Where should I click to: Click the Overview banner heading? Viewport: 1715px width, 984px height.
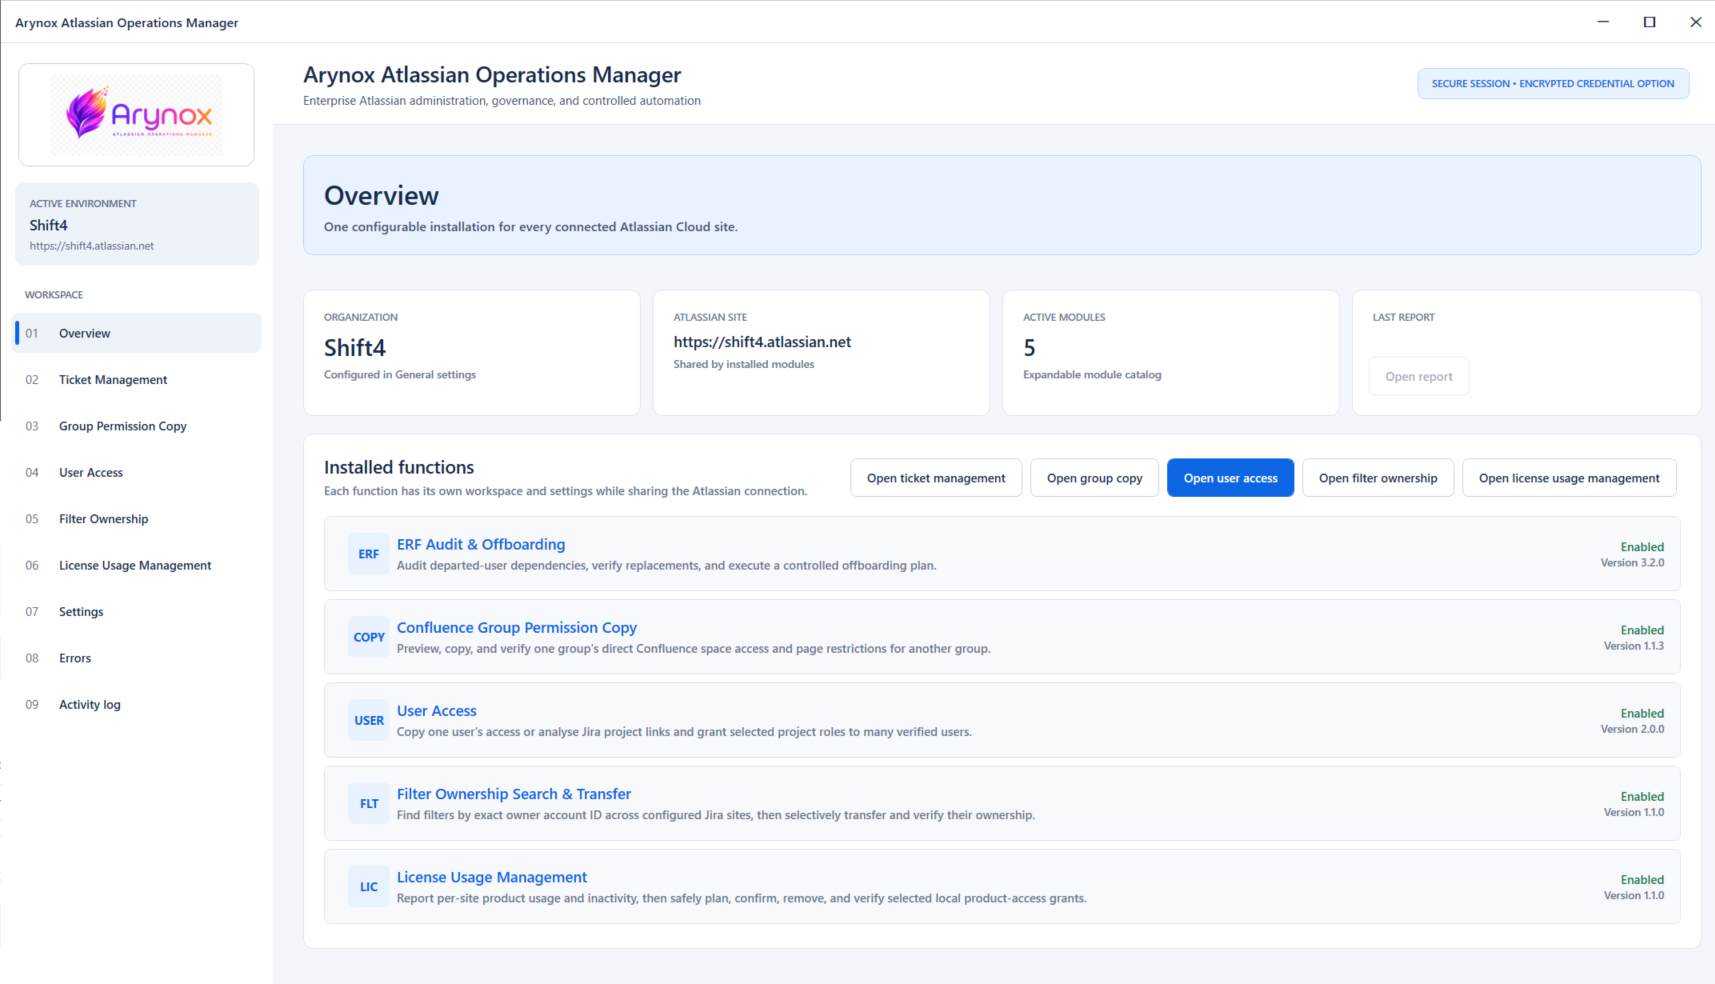381,196
